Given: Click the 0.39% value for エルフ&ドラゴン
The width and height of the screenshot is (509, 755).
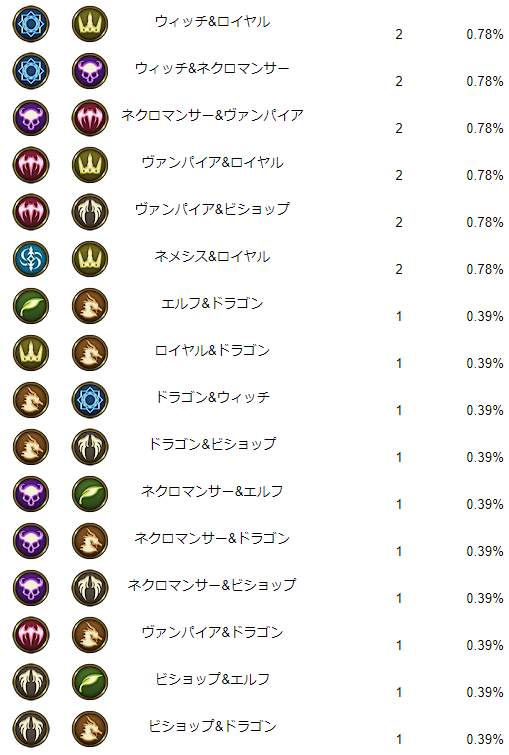Looking at the screenshot, I should pos(485,316).
